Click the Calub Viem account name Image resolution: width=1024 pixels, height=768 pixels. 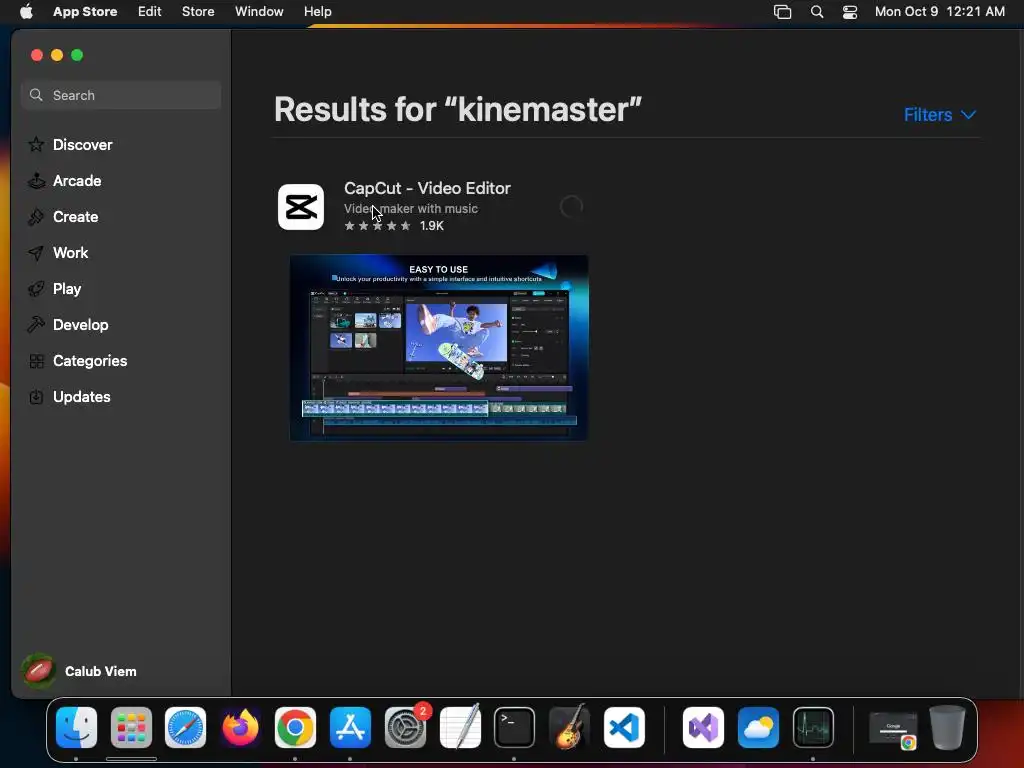(x=101, y=671)
